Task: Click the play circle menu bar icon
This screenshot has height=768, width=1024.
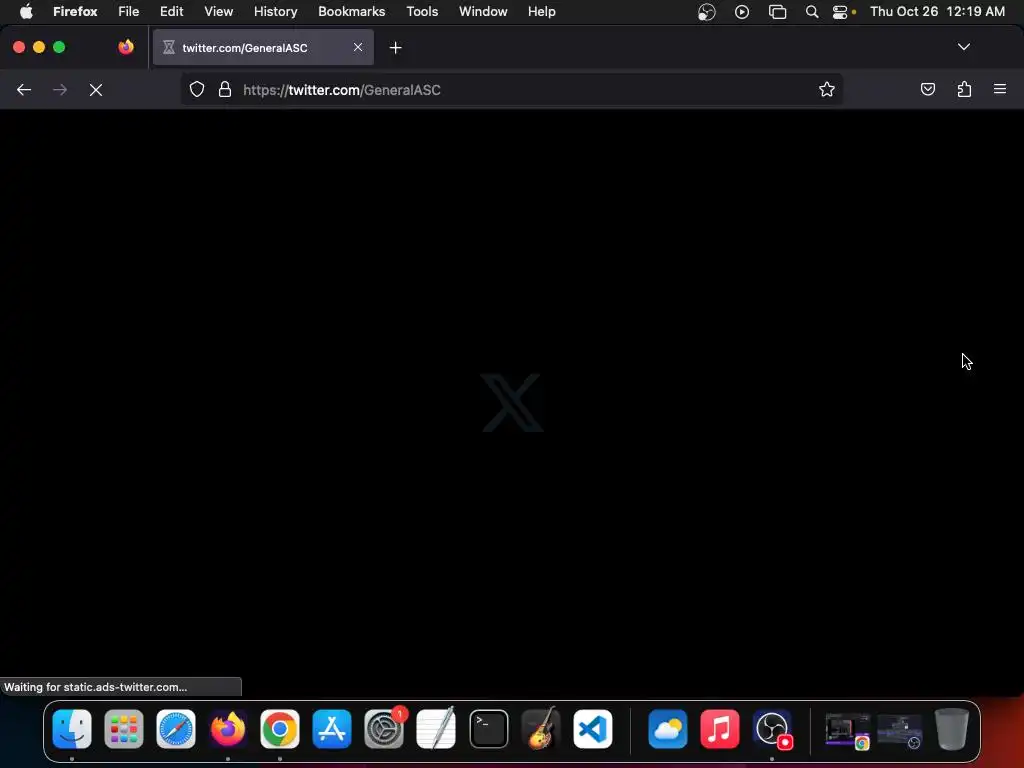Action: (742, 12)
